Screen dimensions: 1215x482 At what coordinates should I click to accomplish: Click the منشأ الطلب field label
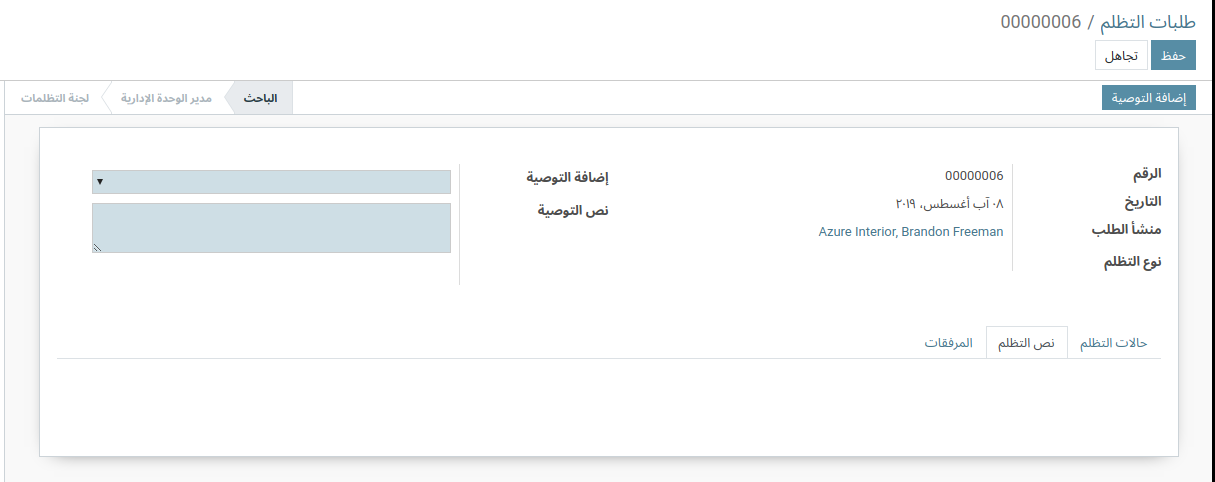(x=1126, y=230)
